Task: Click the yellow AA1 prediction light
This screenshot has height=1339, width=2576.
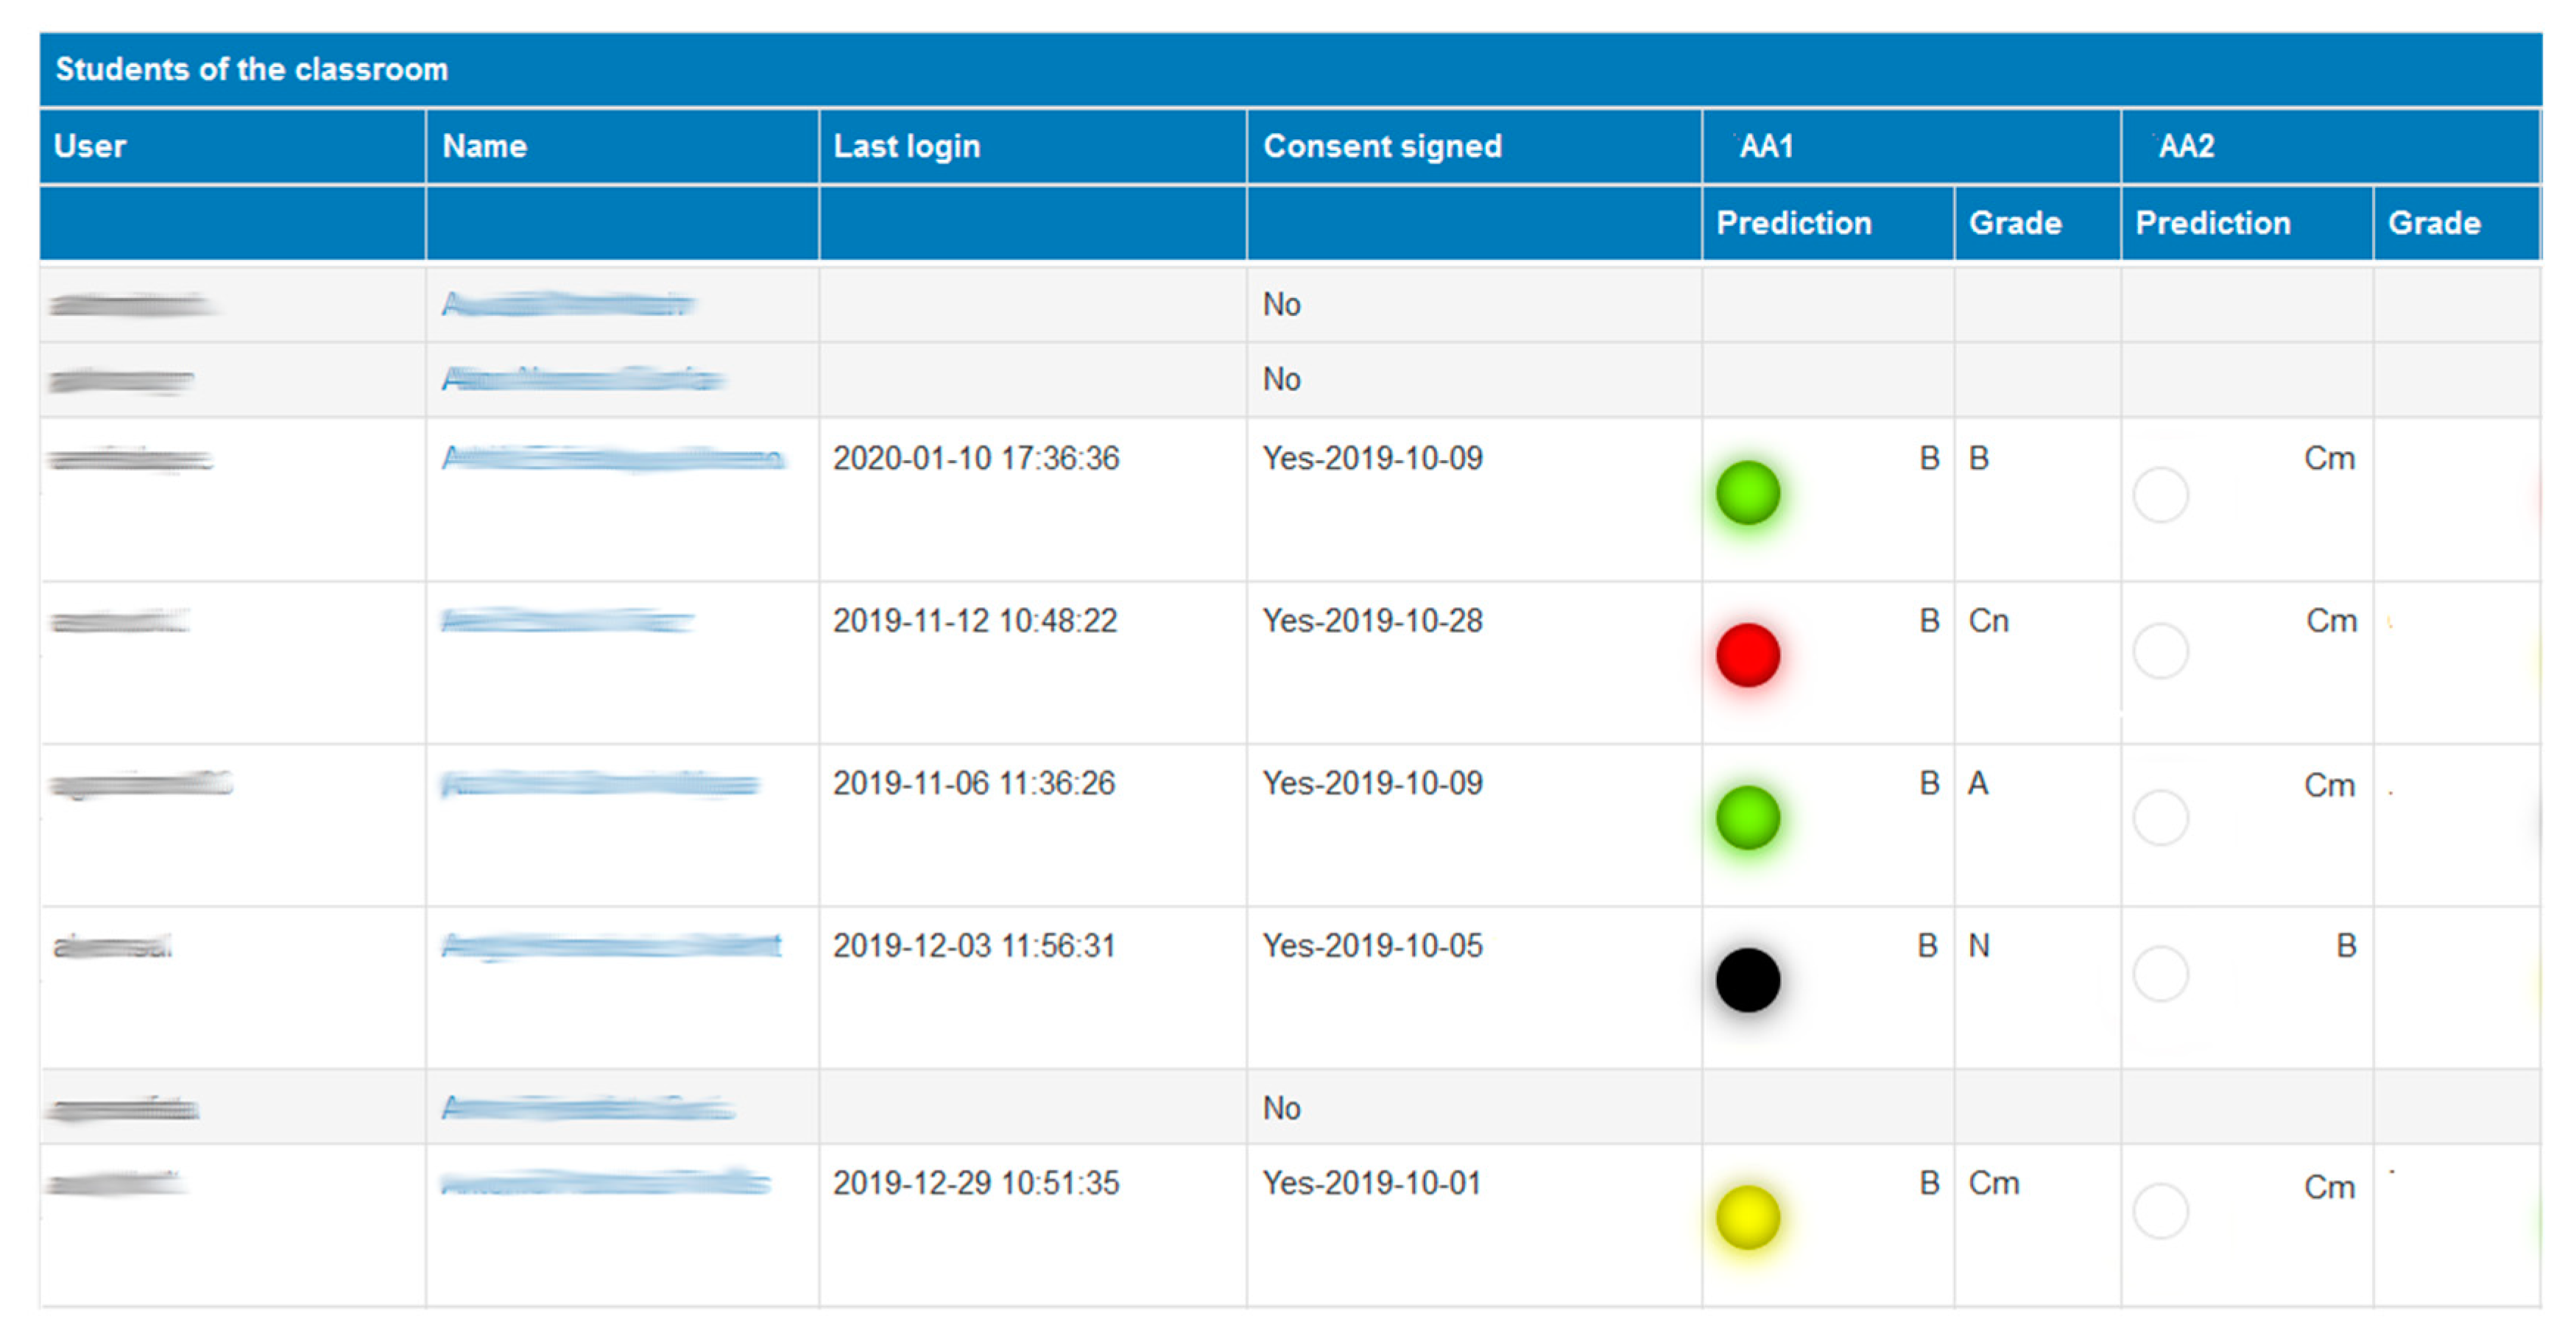Action: [x=1747, y=1217]
